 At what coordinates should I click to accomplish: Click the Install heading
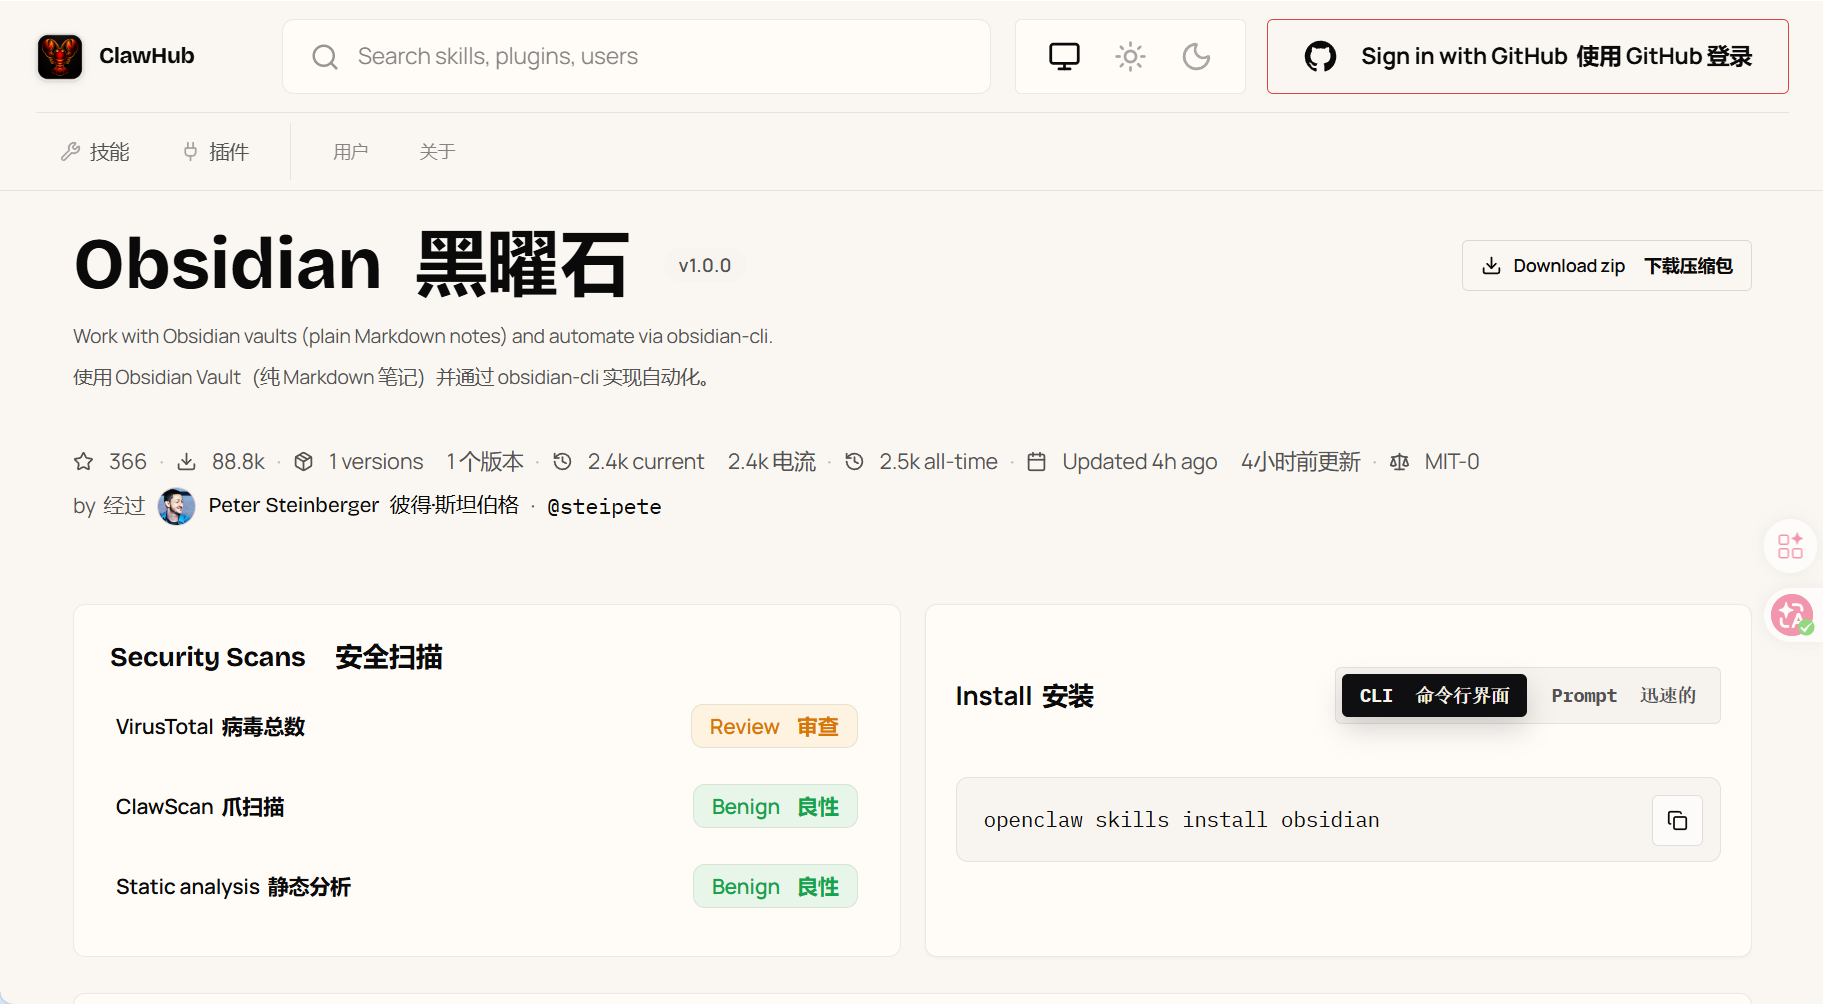click(1025, 696)
